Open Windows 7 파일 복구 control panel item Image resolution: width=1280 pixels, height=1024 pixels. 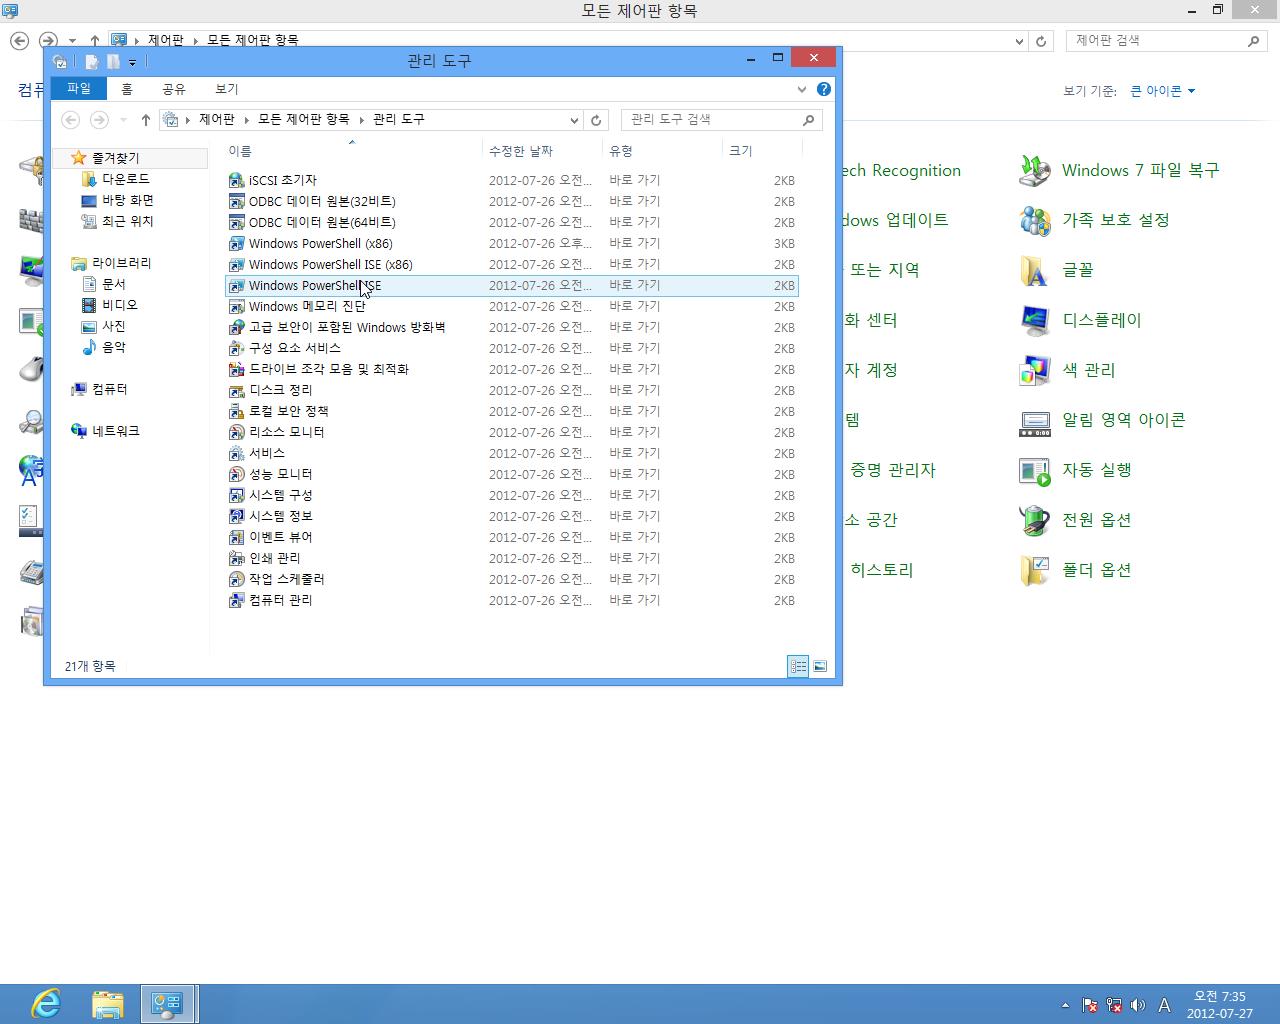tap(1119, 171)
